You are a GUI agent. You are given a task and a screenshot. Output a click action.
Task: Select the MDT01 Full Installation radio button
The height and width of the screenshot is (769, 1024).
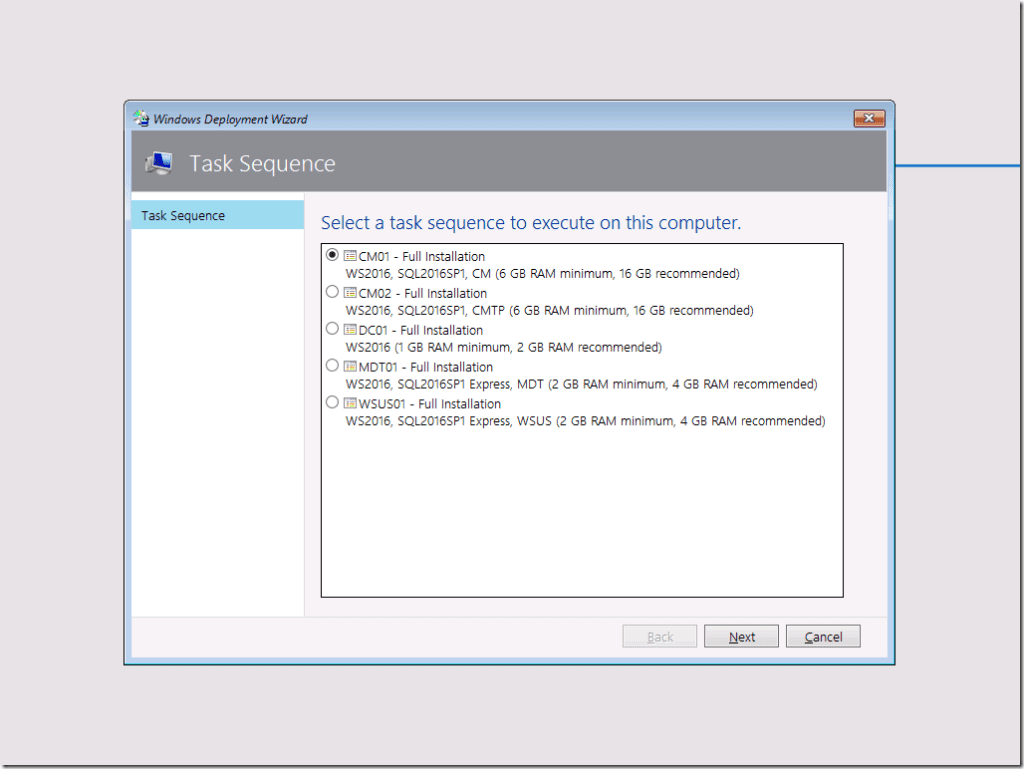[332, 366]
